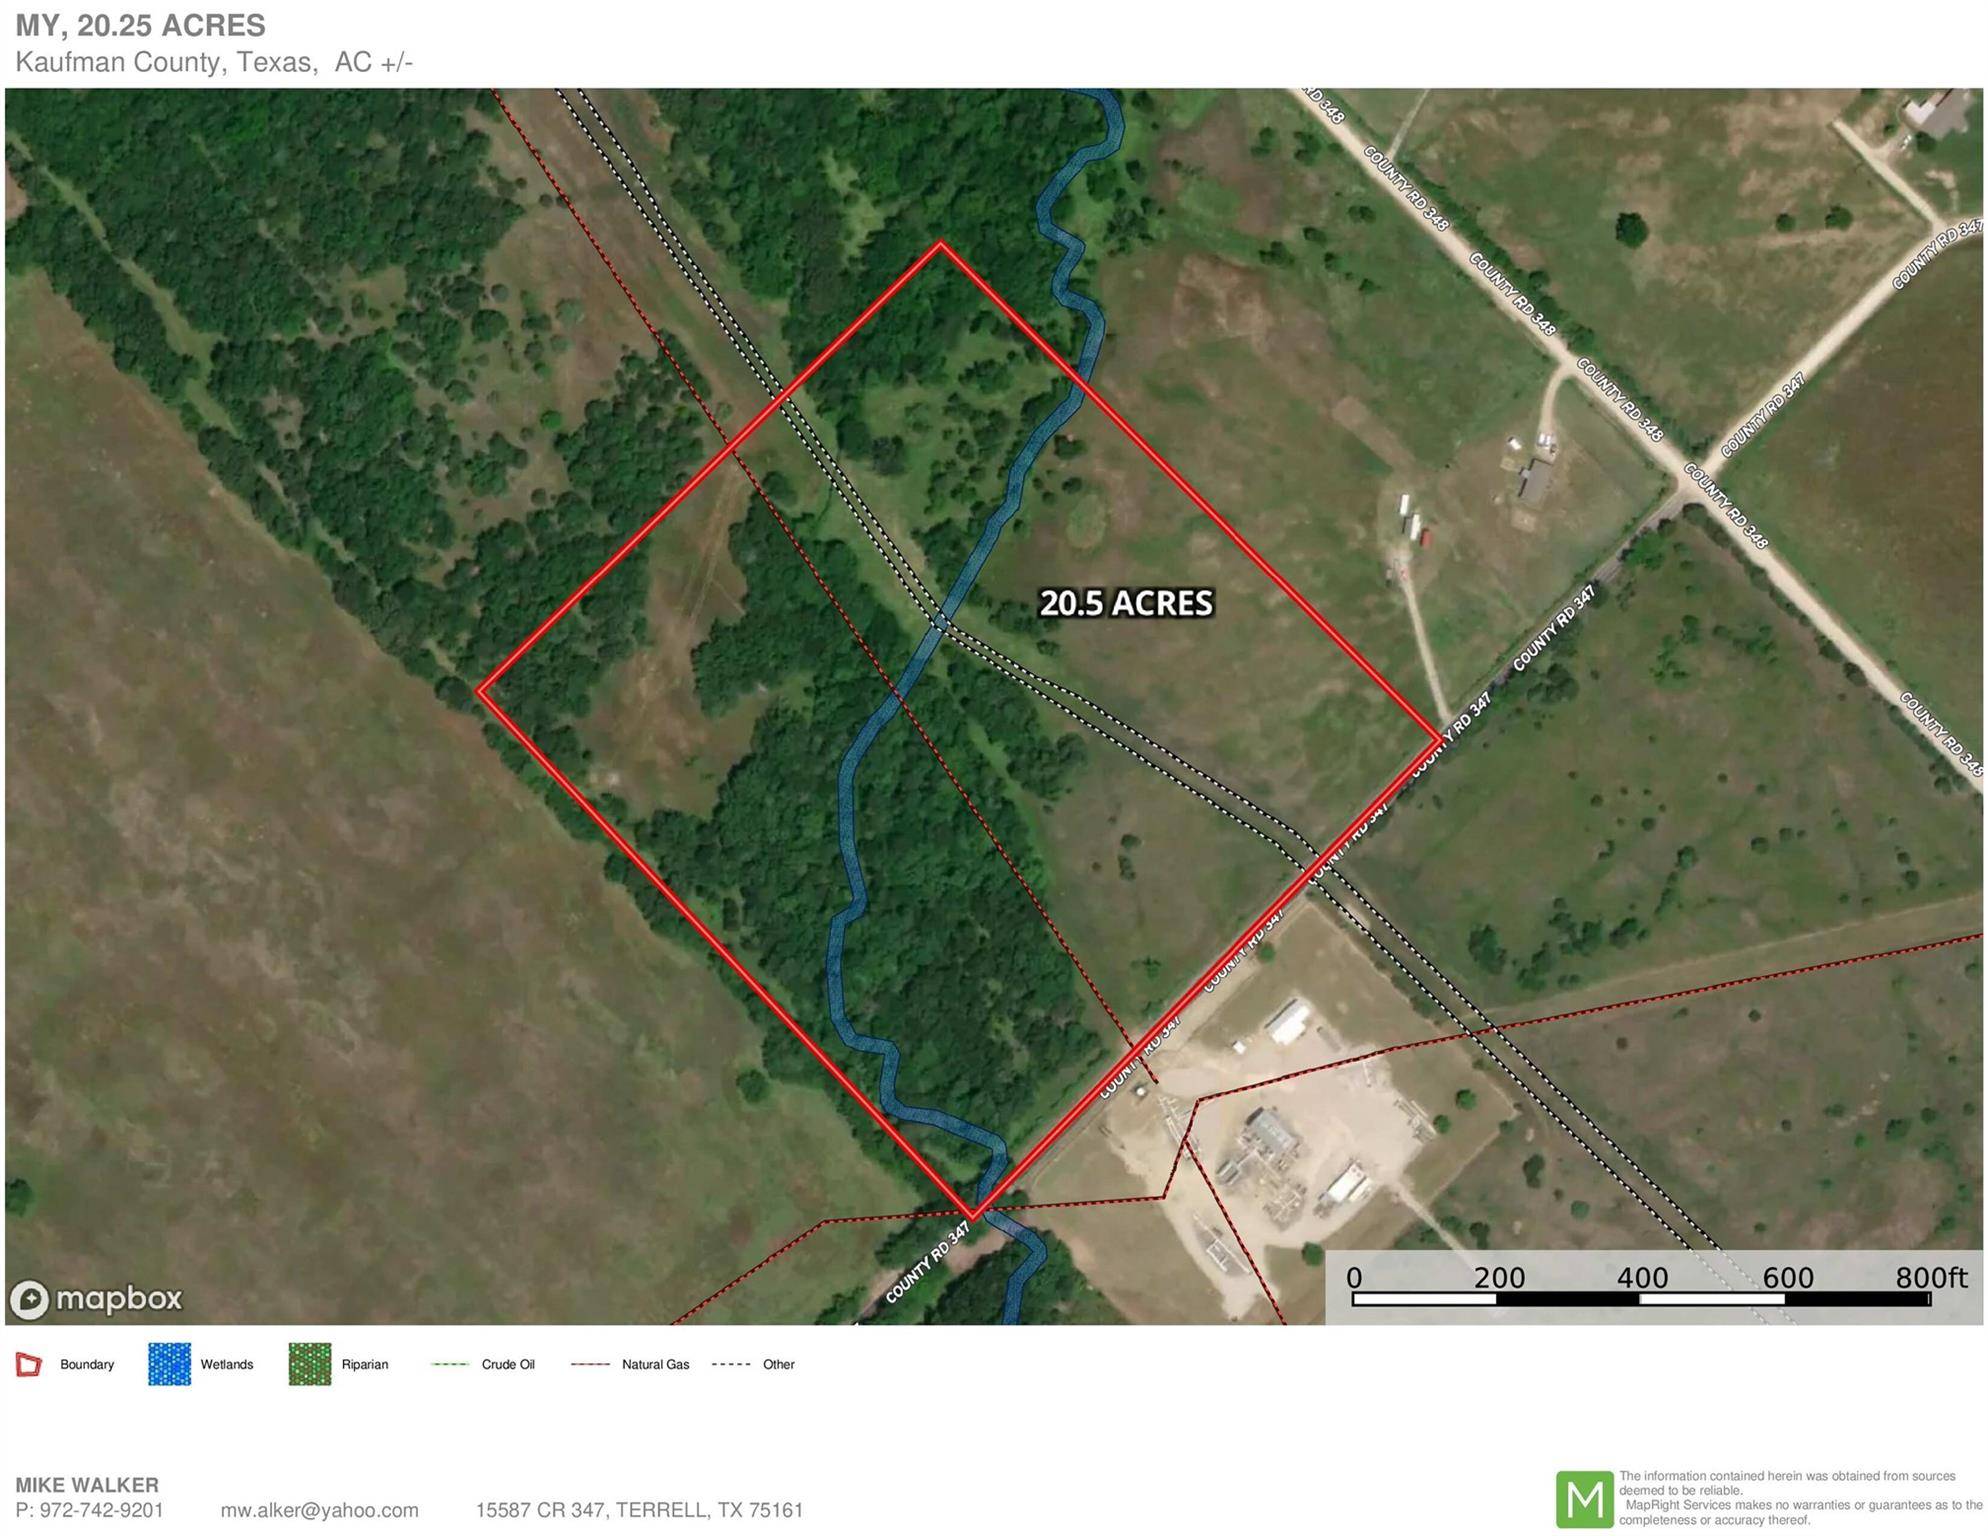This screenshot has width=1988, height=1536.
Task: Click the '800ft' scale label
Action: [1931, 1278]
